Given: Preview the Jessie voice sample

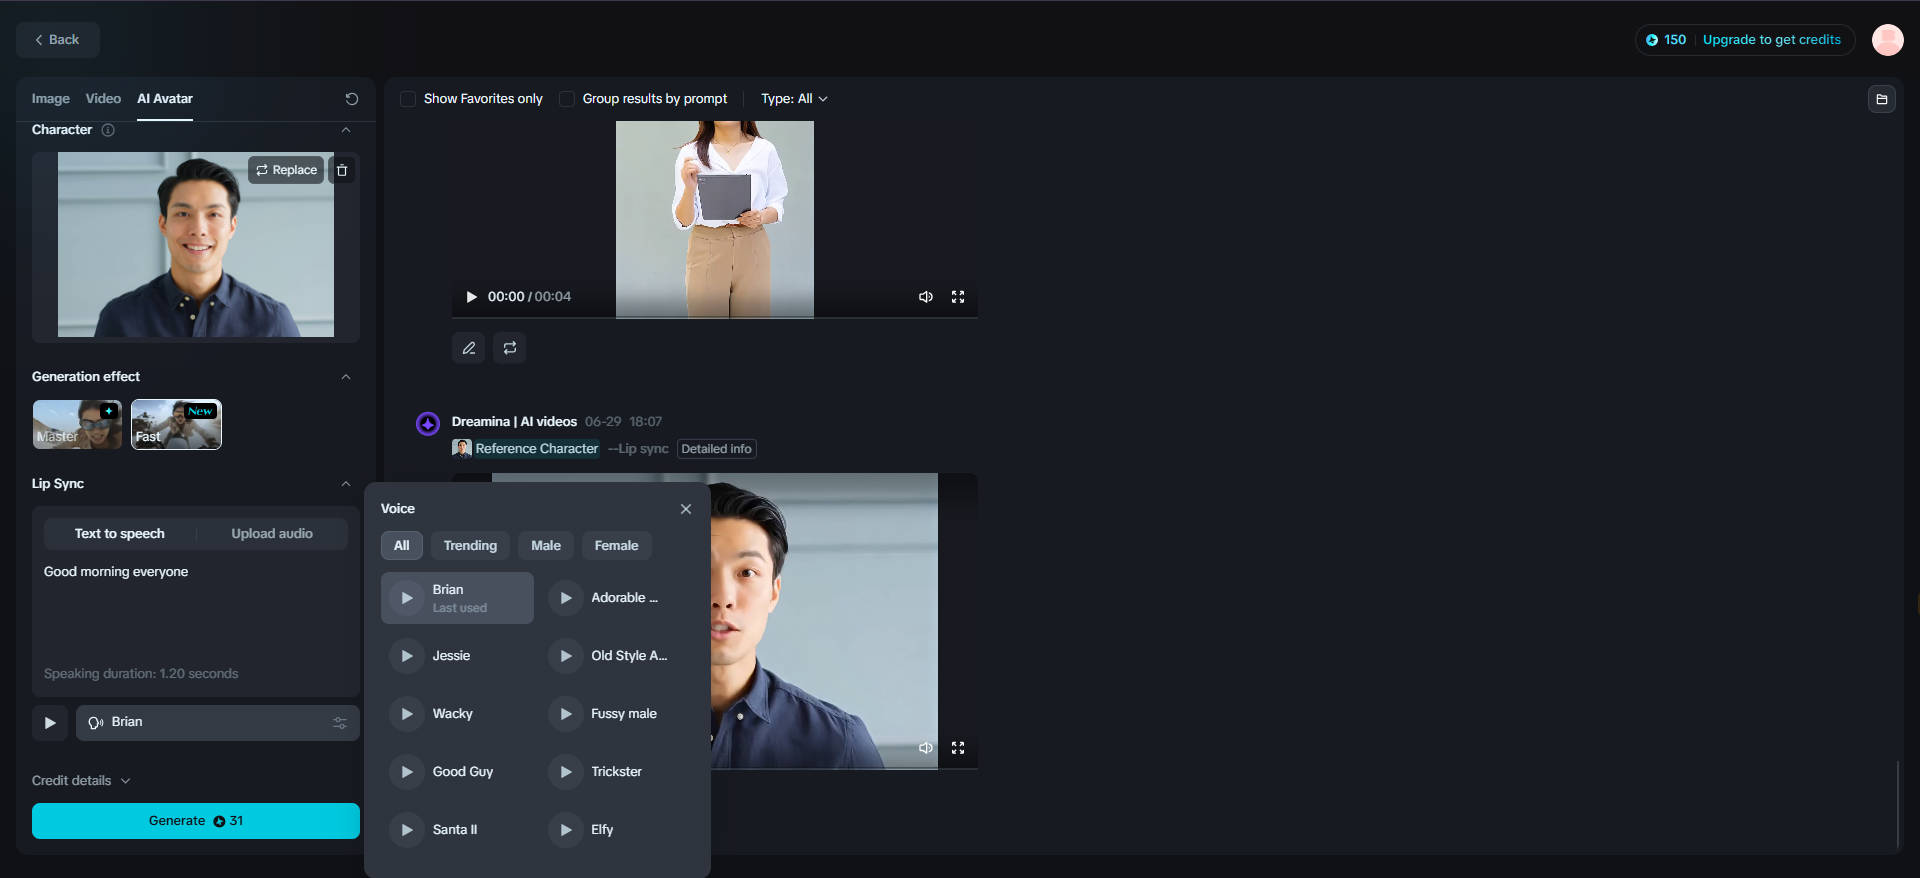Looking at the screenshot, I should click(407, 656).
